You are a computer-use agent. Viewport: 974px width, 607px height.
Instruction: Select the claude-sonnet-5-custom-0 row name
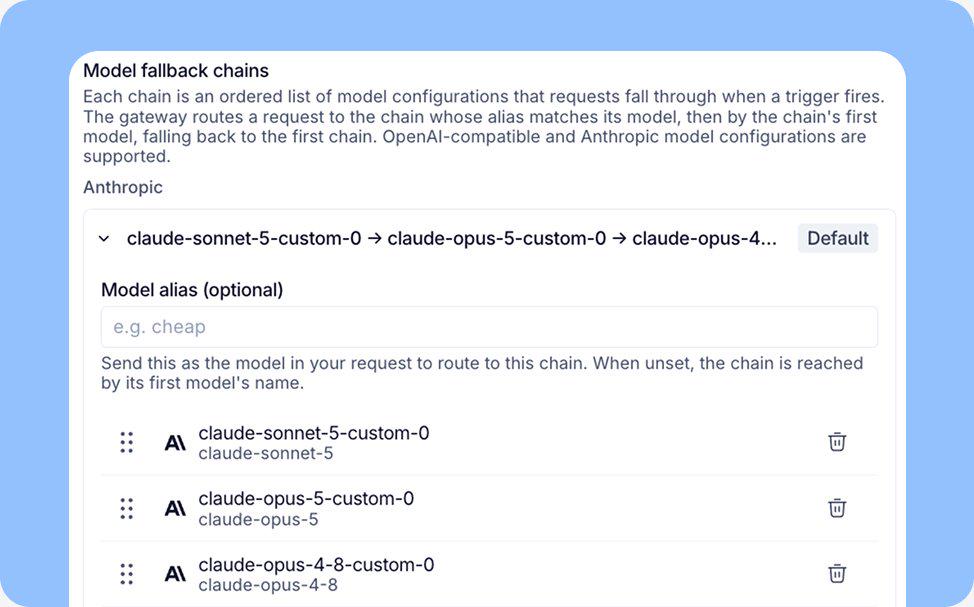(x=314, y=433)
